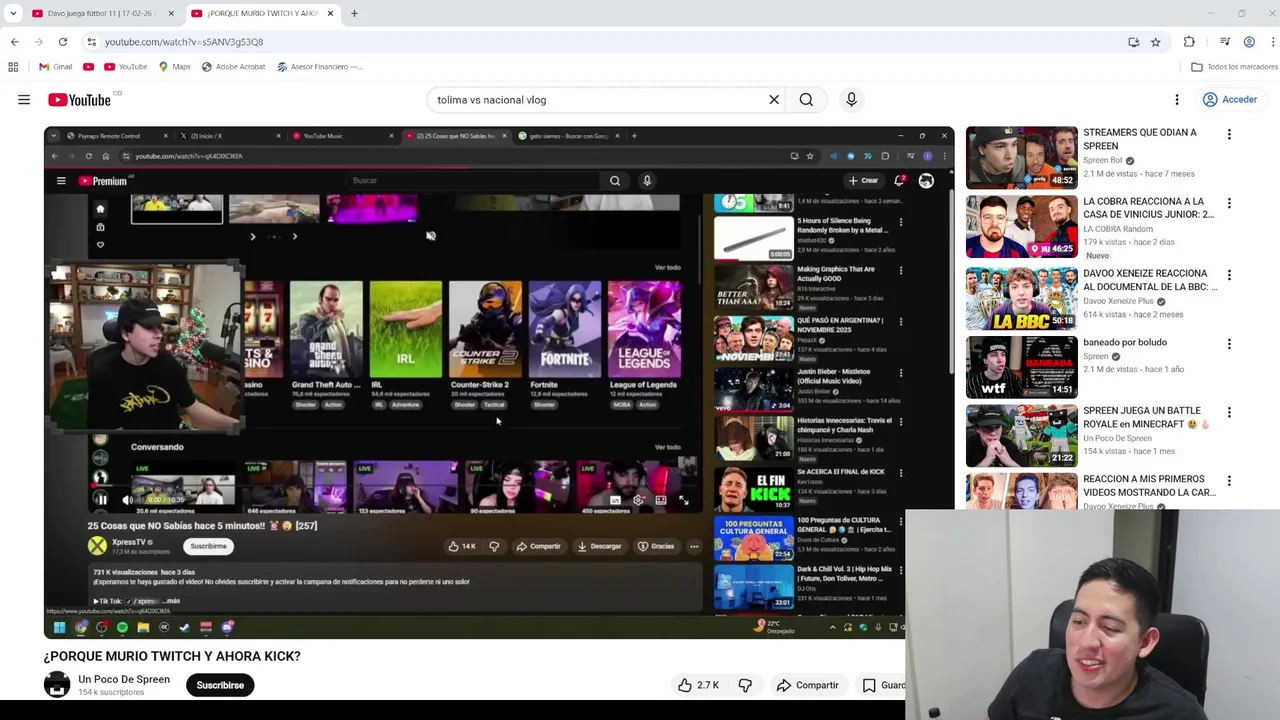The image size is (1280, 720).
Task: Go back one page
Action: (x=14, y=42)
